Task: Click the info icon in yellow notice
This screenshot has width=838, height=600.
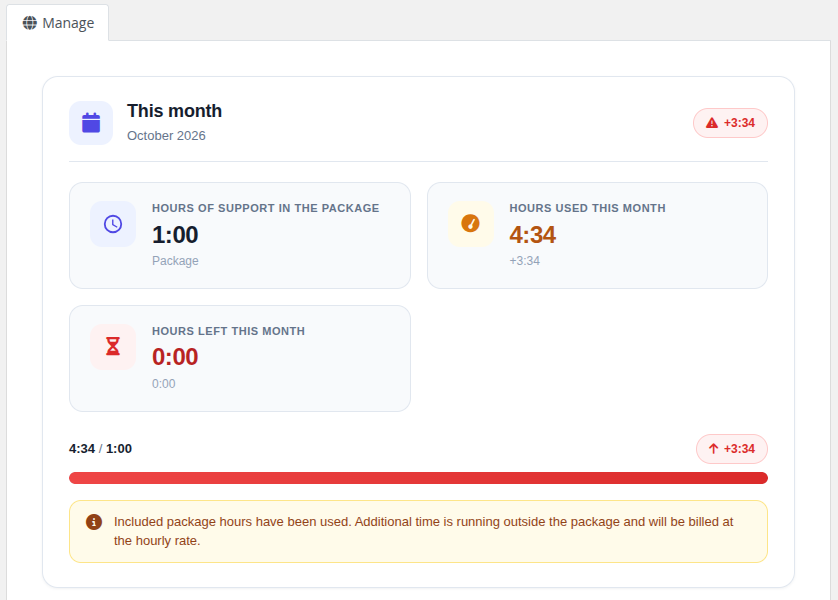Action: (94, 522)
